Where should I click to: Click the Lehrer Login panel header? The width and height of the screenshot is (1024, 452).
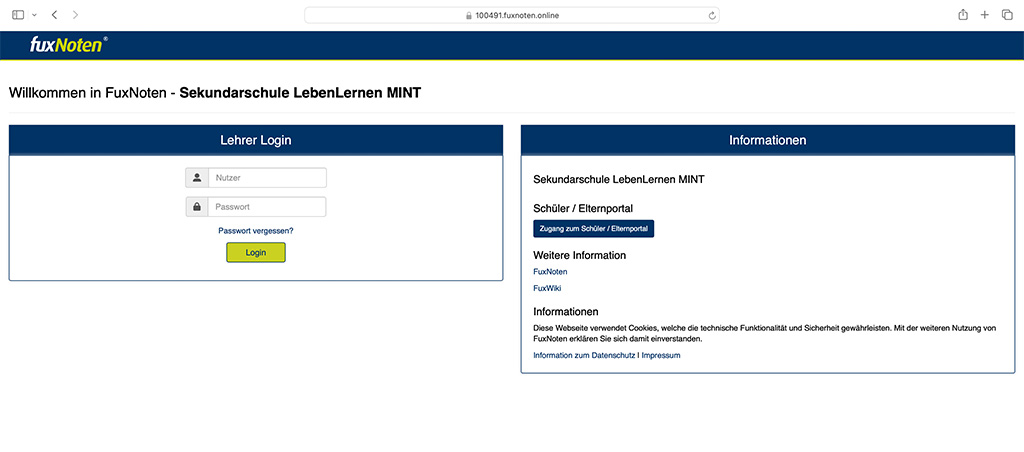click(256, 140)
